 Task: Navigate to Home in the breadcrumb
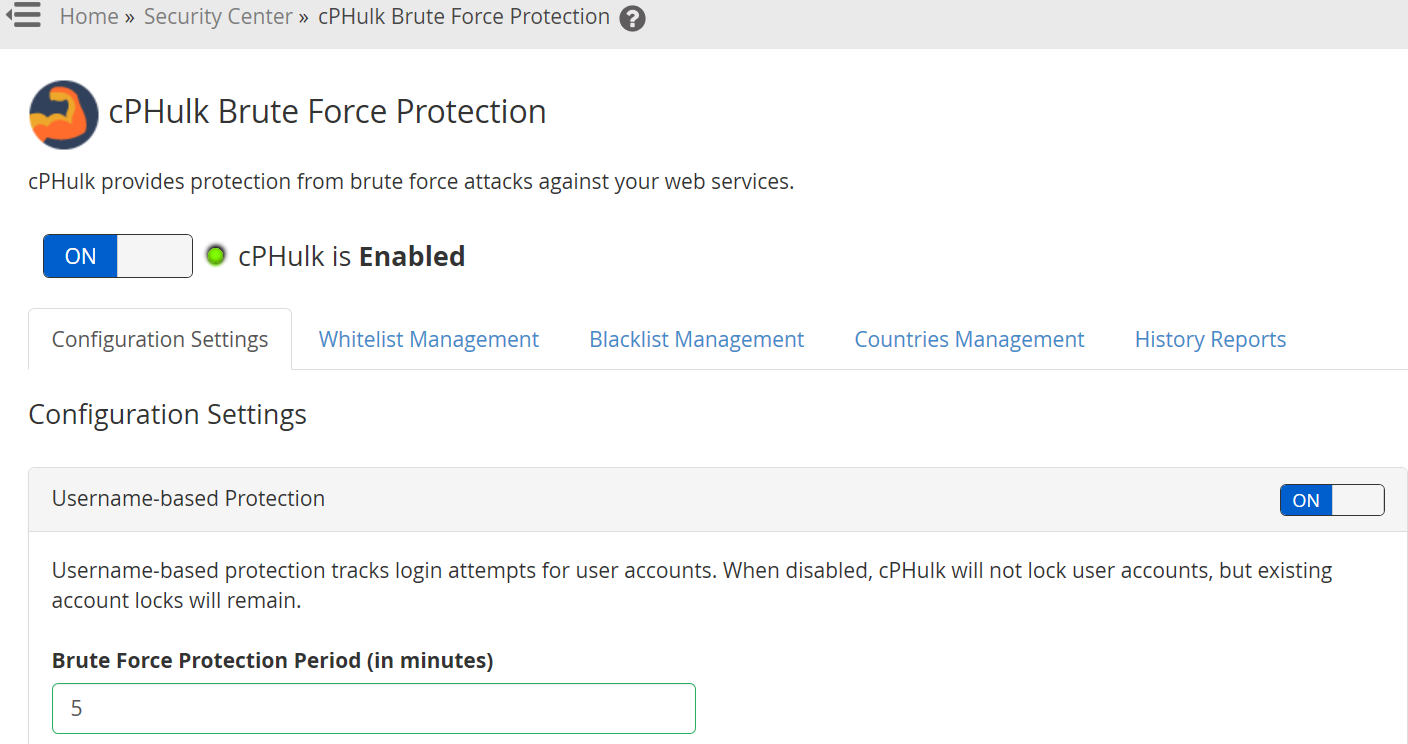coord(89,17)
